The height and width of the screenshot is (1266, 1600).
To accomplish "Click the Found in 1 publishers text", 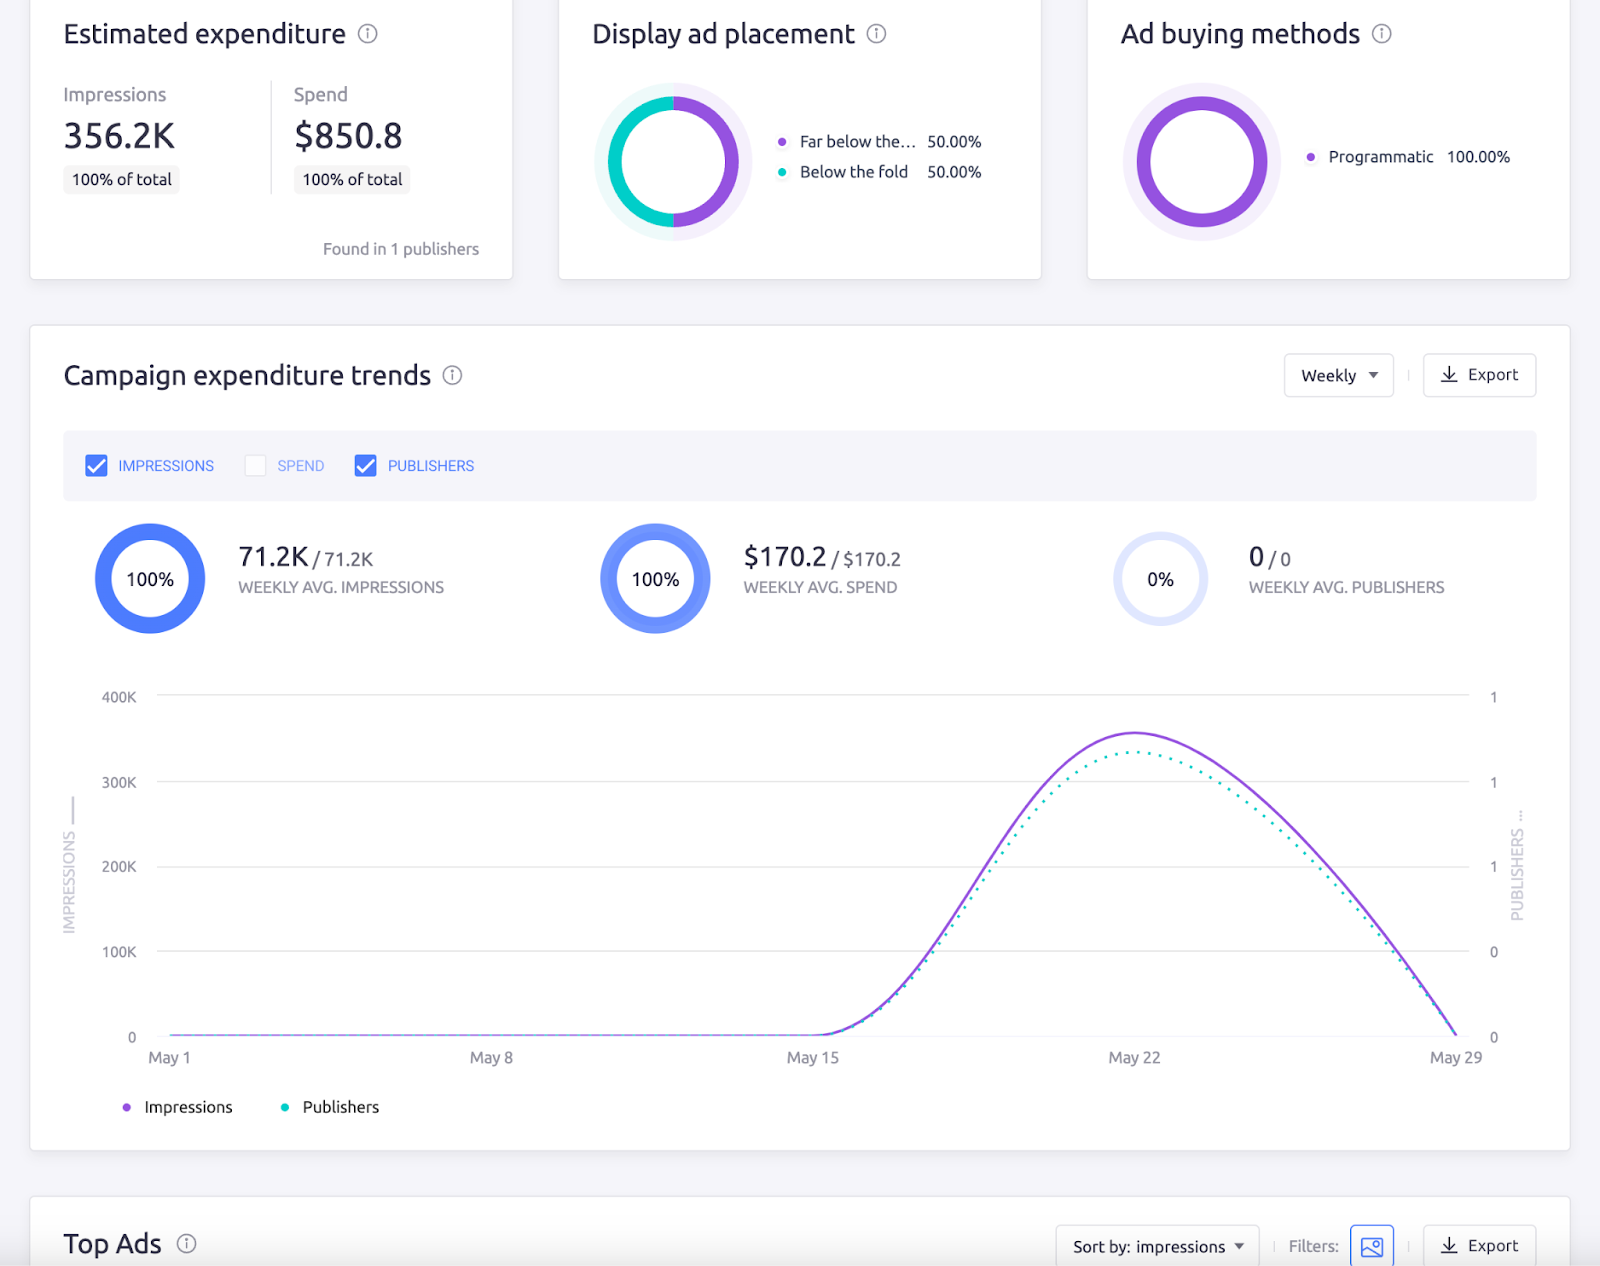I will pyautogui.click(x=401, y=249).
